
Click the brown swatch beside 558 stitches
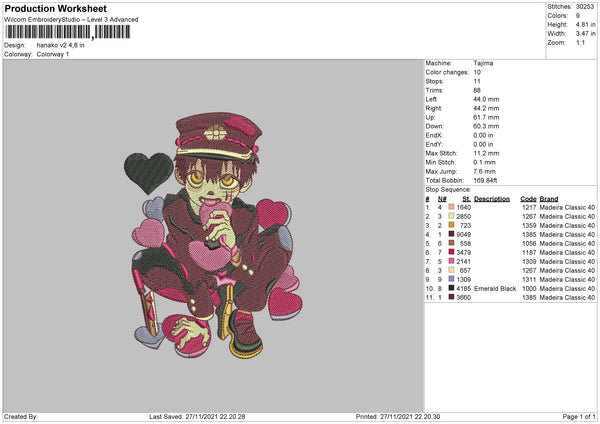451,243
